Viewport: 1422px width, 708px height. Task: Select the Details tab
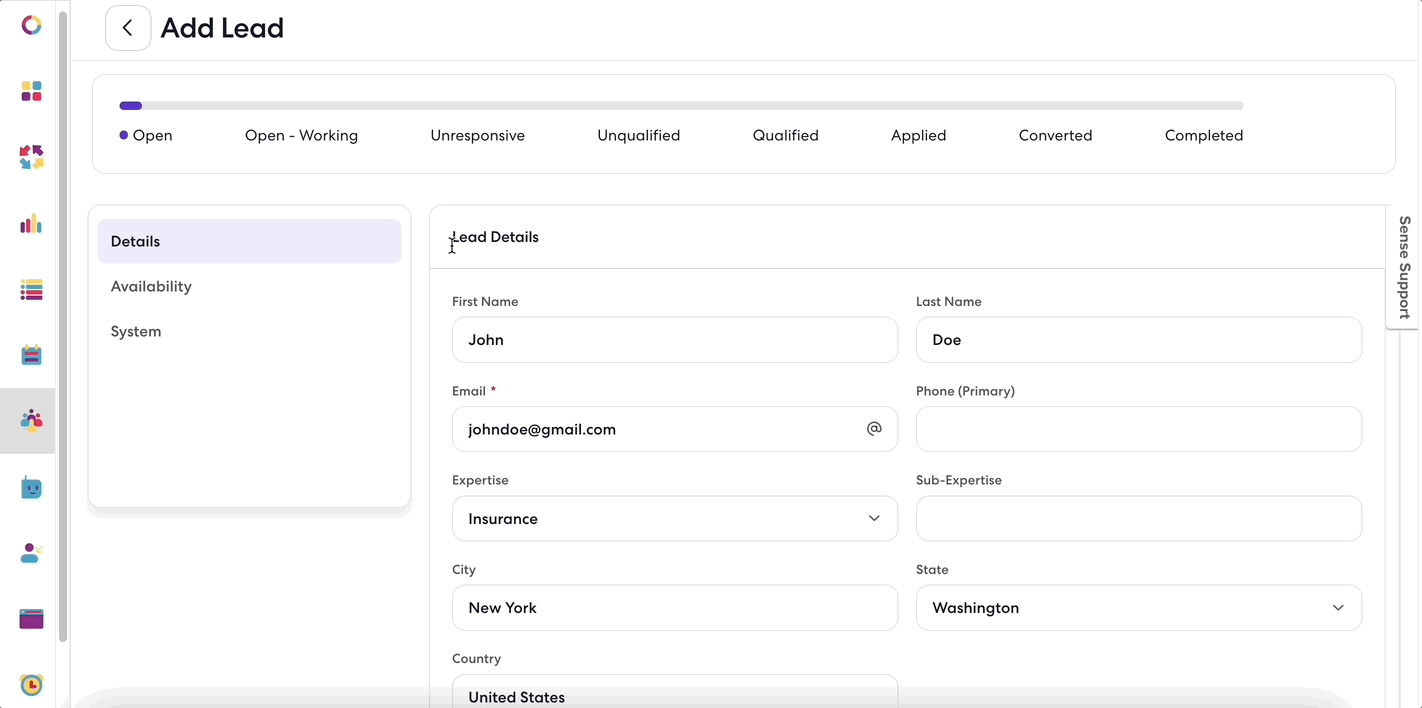point(249,241)
